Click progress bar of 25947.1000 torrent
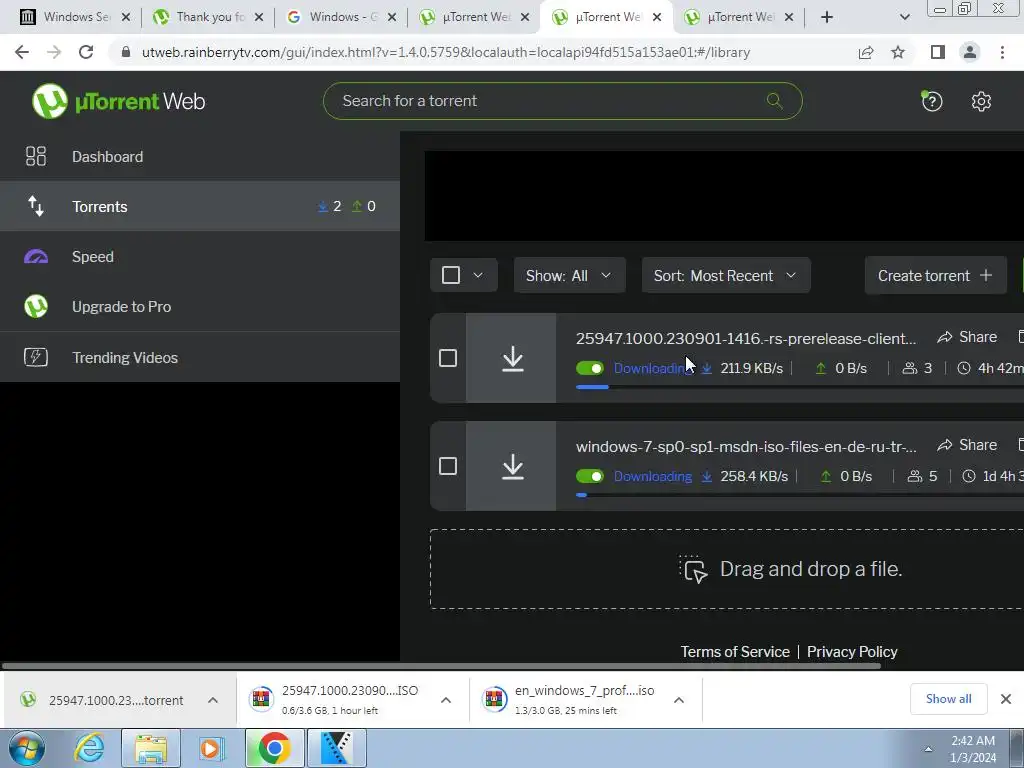Viewport: 1024px width, 768px height. coord(799,387)
